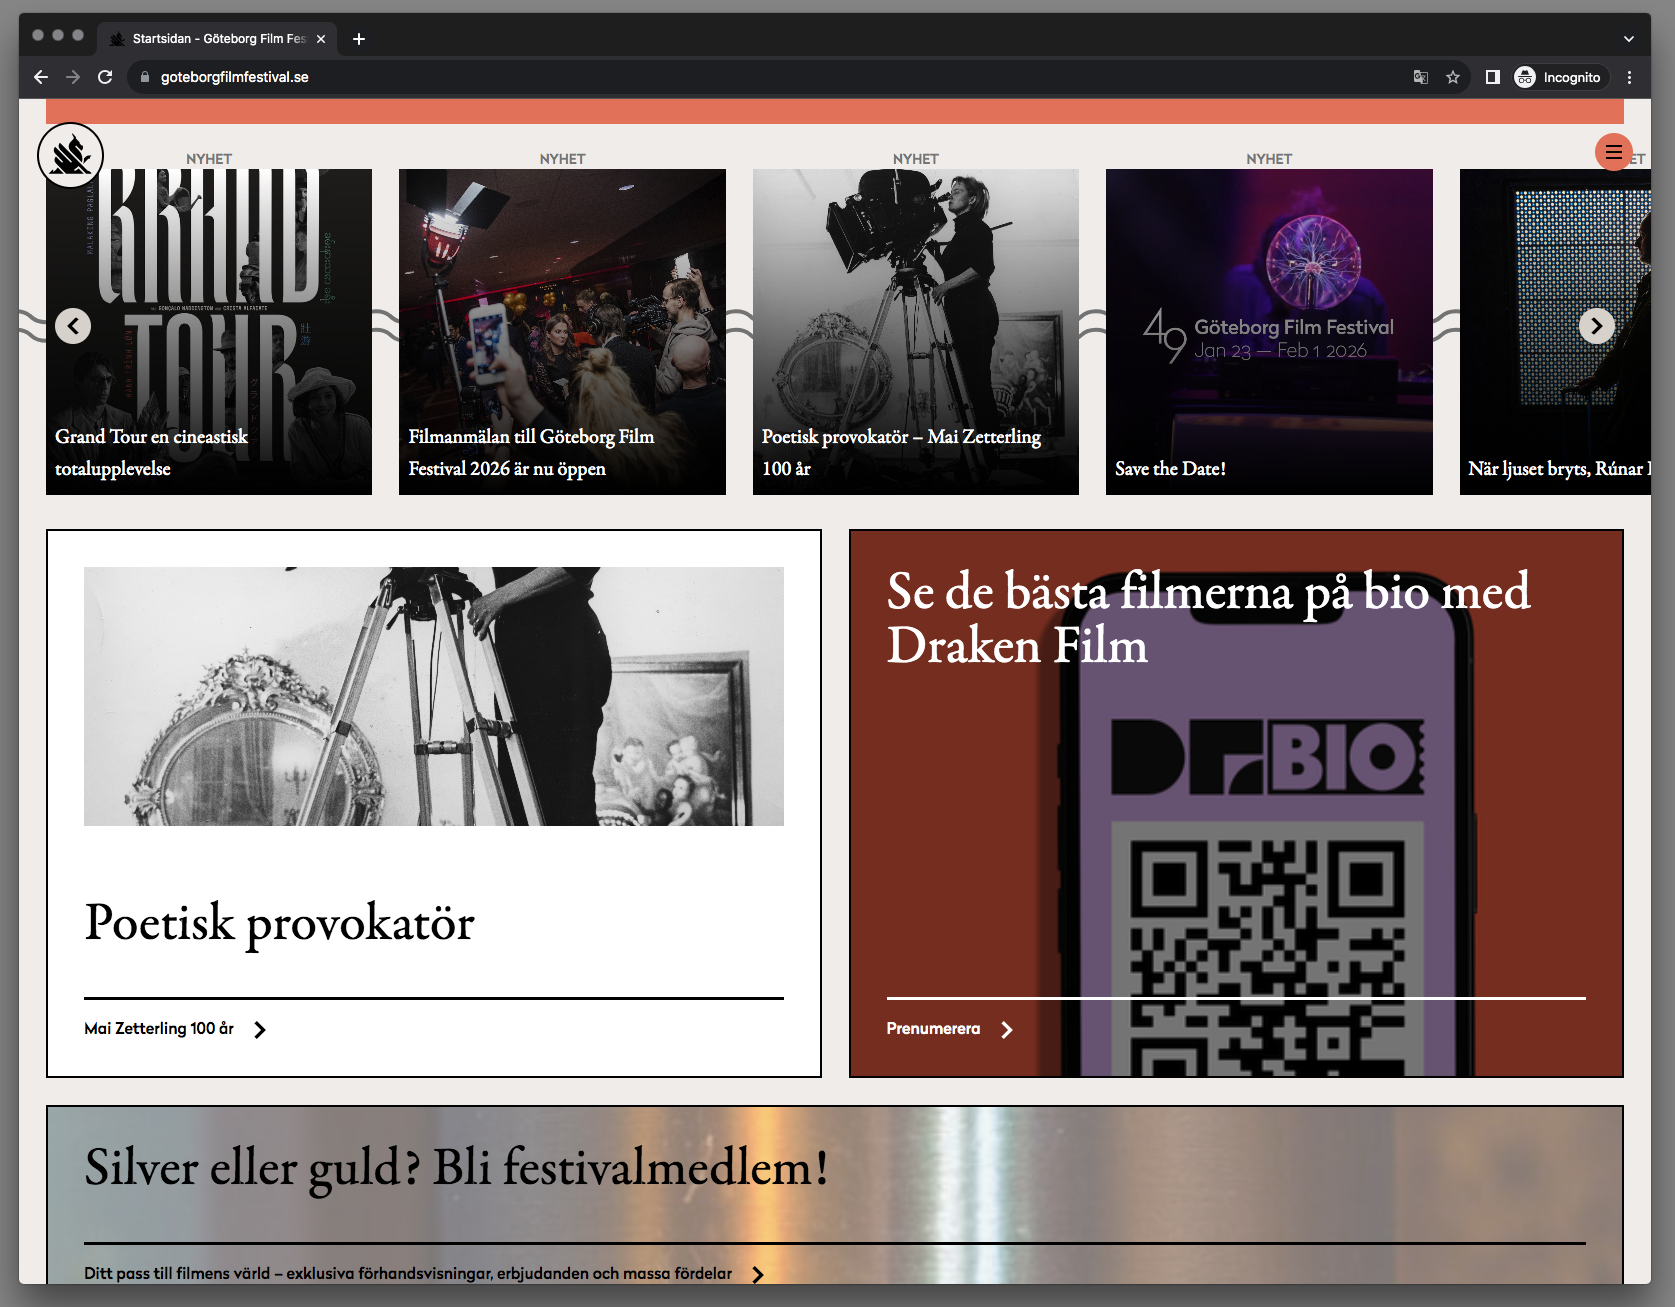The image size is (1675, 1307).
Task: Click Se de bästa filmerna på bio heading
Action: click(x=1208, y=618)
